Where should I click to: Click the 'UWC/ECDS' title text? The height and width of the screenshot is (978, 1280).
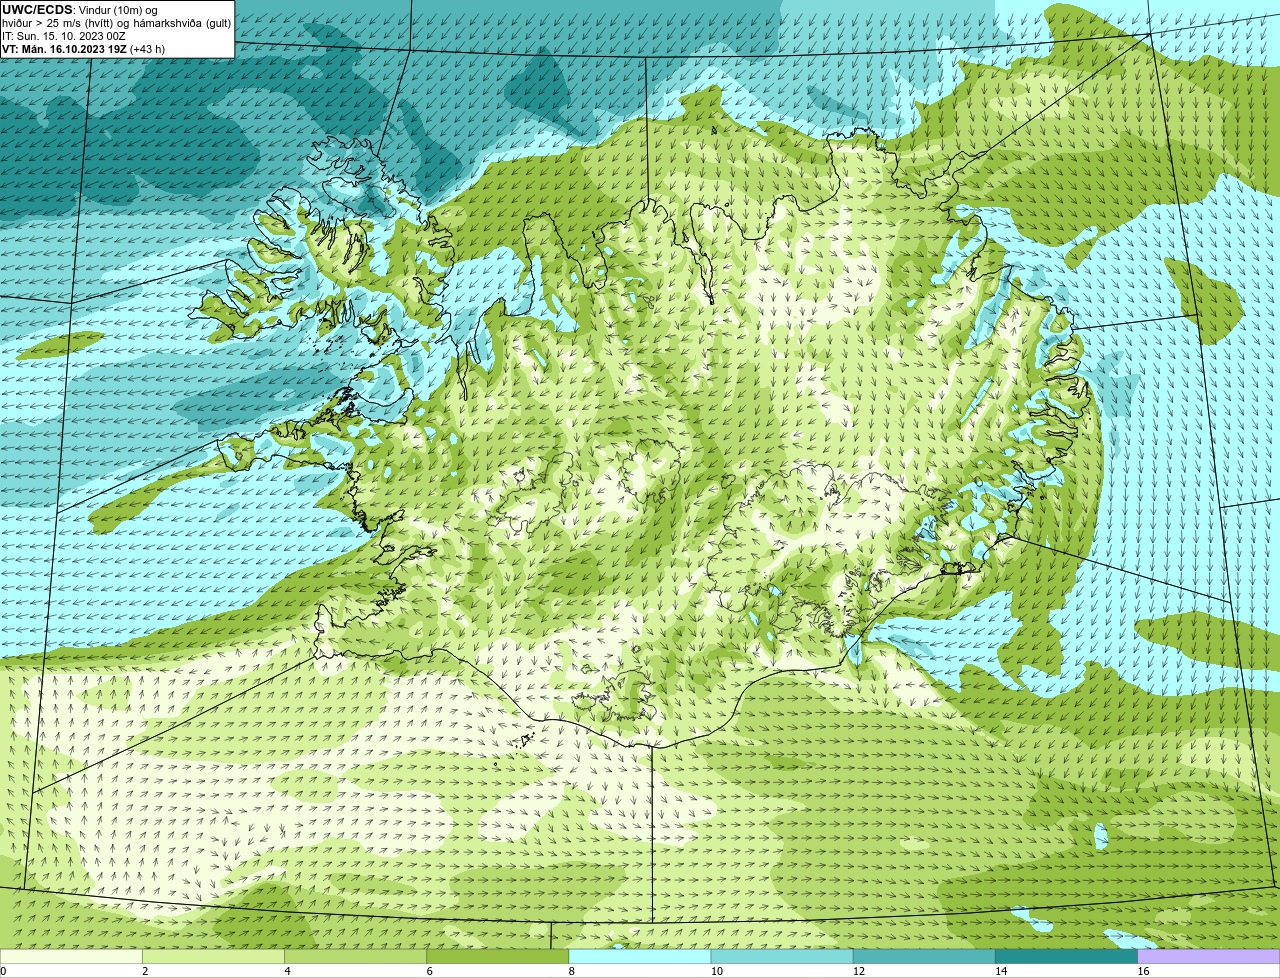[37, 10]
